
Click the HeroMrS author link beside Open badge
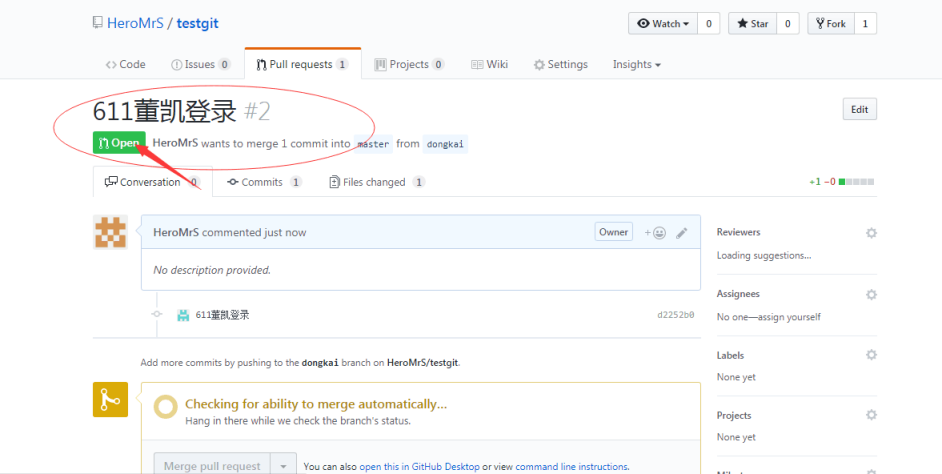[175, 144]
